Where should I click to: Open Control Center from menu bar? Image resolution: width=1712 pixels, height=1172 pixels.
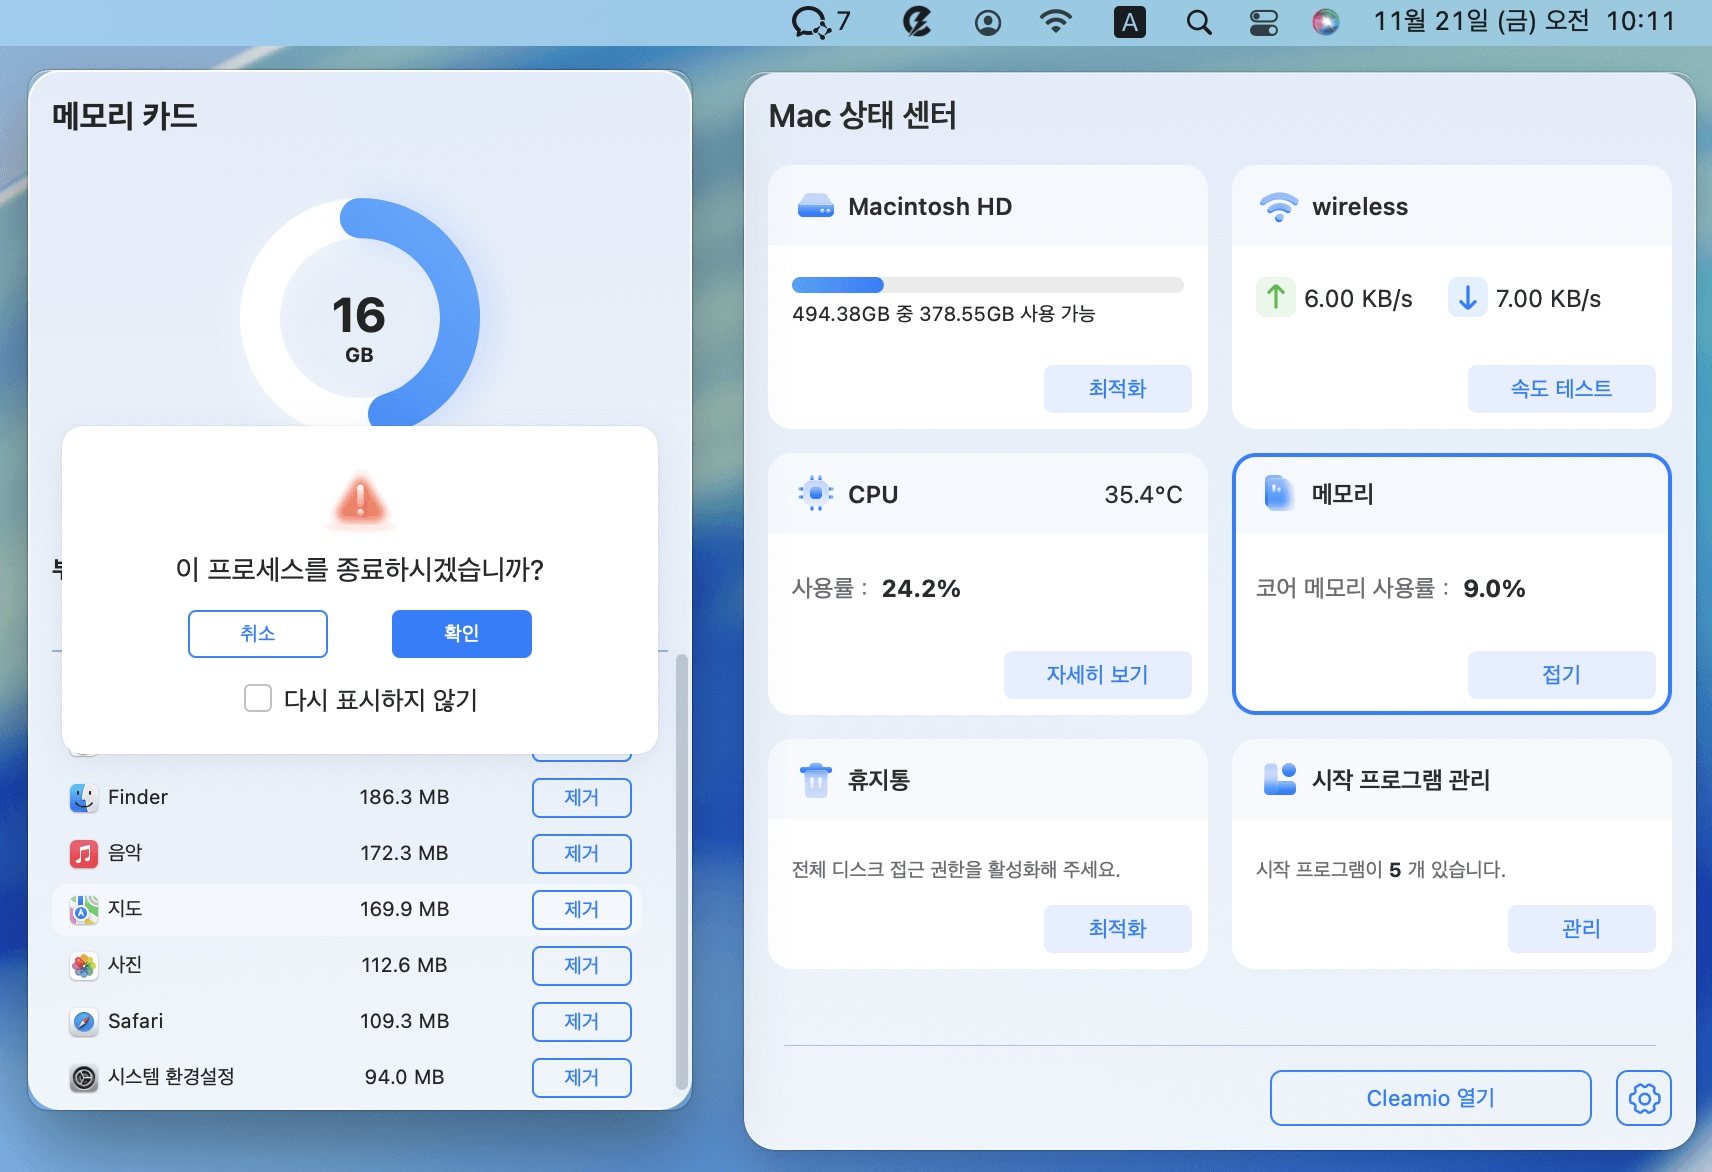(1262, 21)
